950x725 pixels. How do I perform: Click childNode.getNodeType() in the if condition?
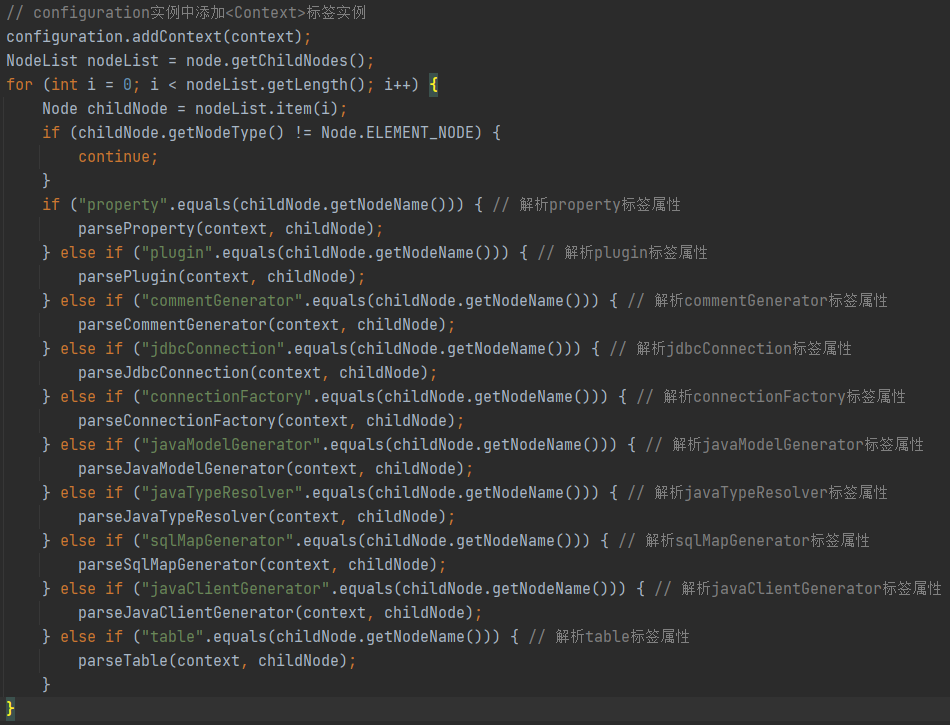click(181, 133)
